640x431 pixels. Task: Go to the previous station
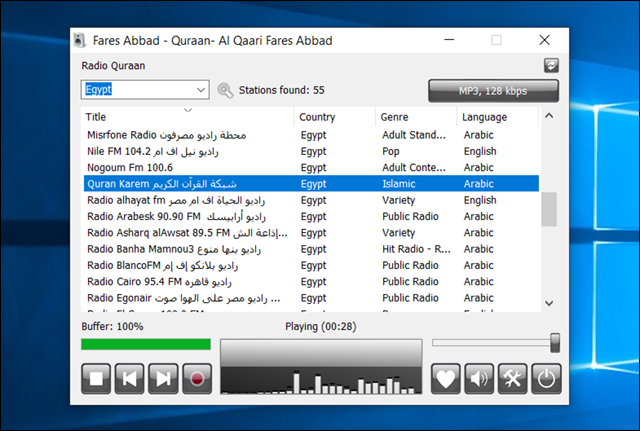point(129,379)
